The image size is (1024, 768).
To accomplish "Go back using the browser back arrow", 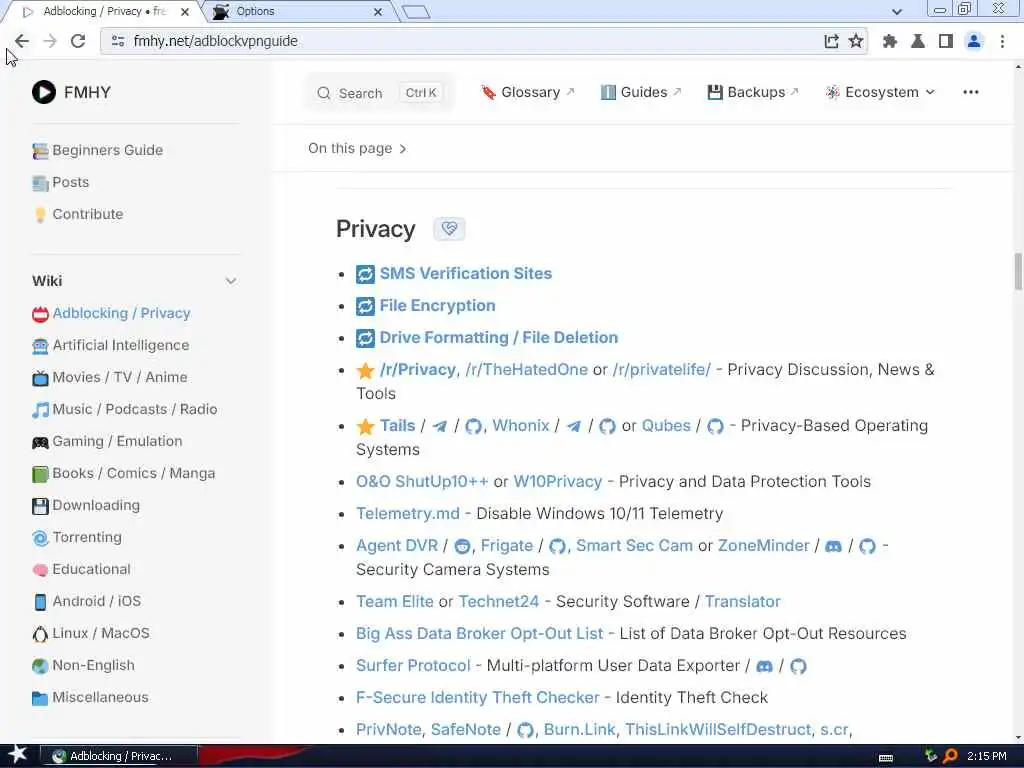I will [22, 41].
